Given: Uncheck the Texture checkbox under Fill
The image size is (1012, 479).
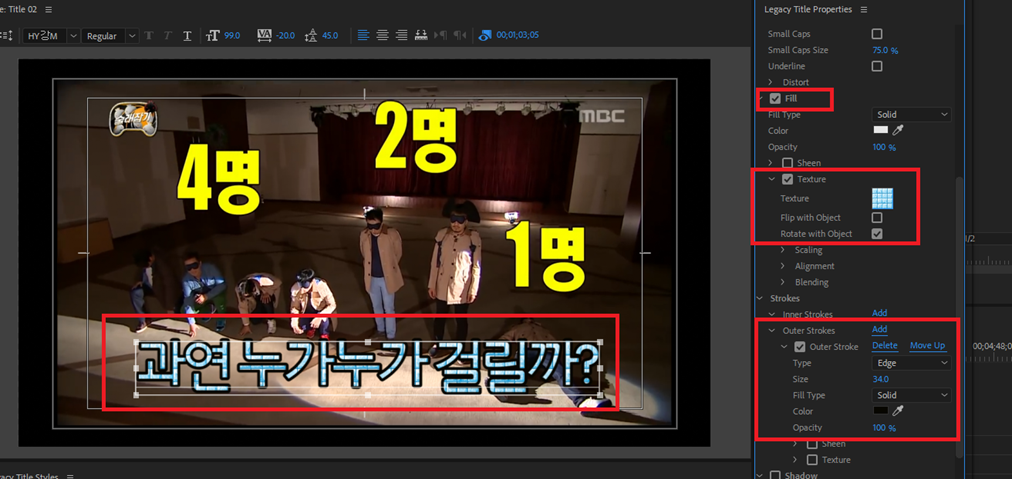Looking at the screenshot, I should (787, 179).
